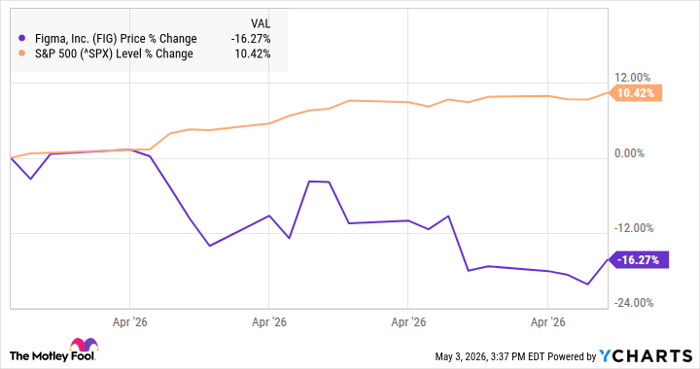Click the first Apr '26 x-axis label
The image size is (700, 369).
point(130,322)
